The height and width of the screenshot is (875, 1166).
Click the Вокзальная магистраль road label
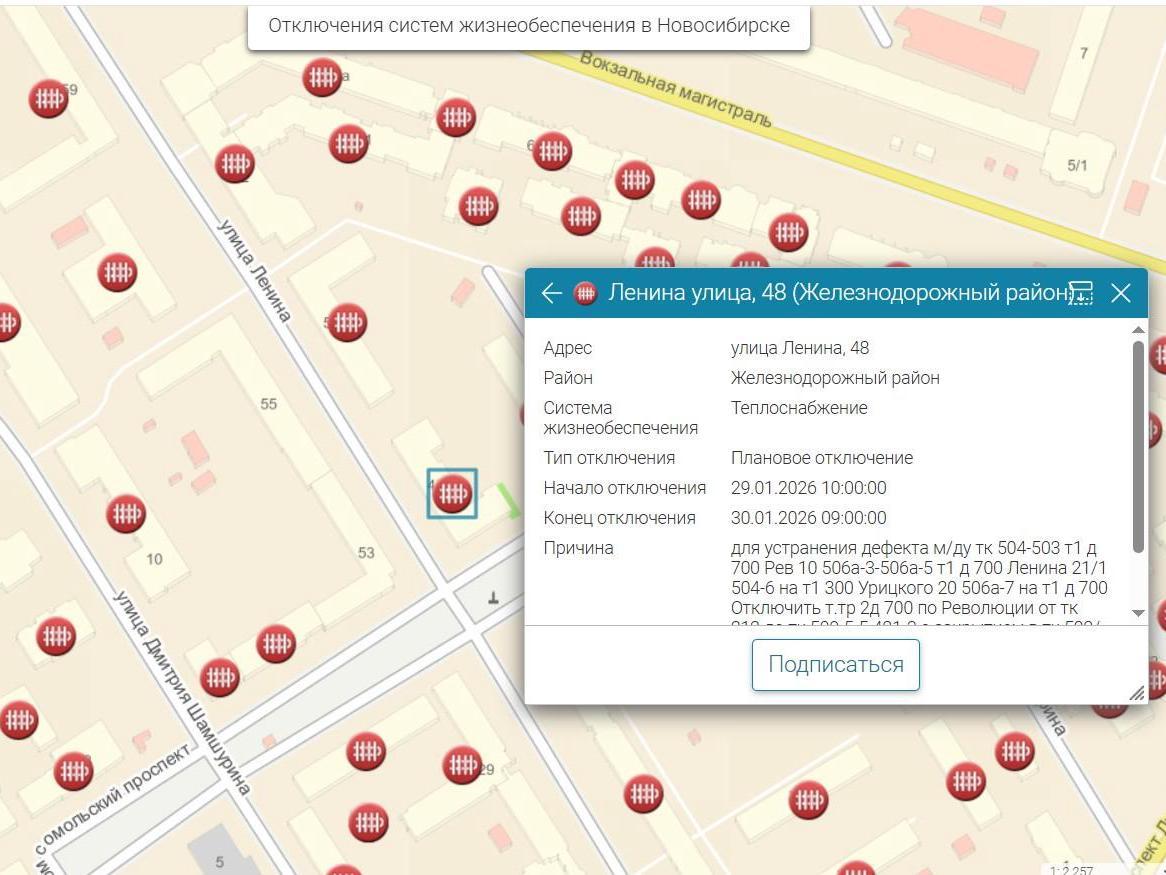(x=676, y=89)
